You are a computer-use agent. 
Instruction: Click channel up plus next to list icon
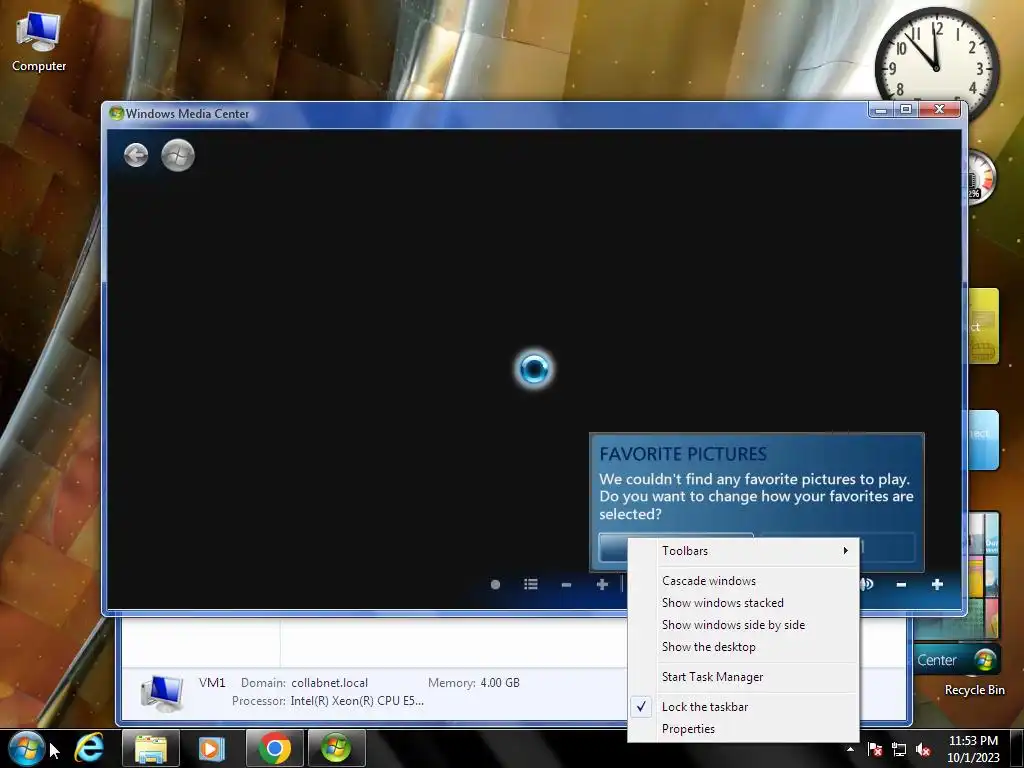click(x=602, y=584)
